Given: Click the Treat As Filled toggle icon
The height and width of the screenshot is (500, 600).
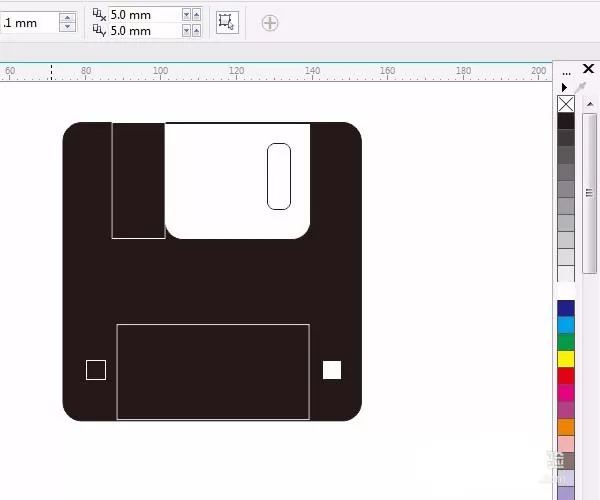Looking at the screenshot, I should coord(227,23).
